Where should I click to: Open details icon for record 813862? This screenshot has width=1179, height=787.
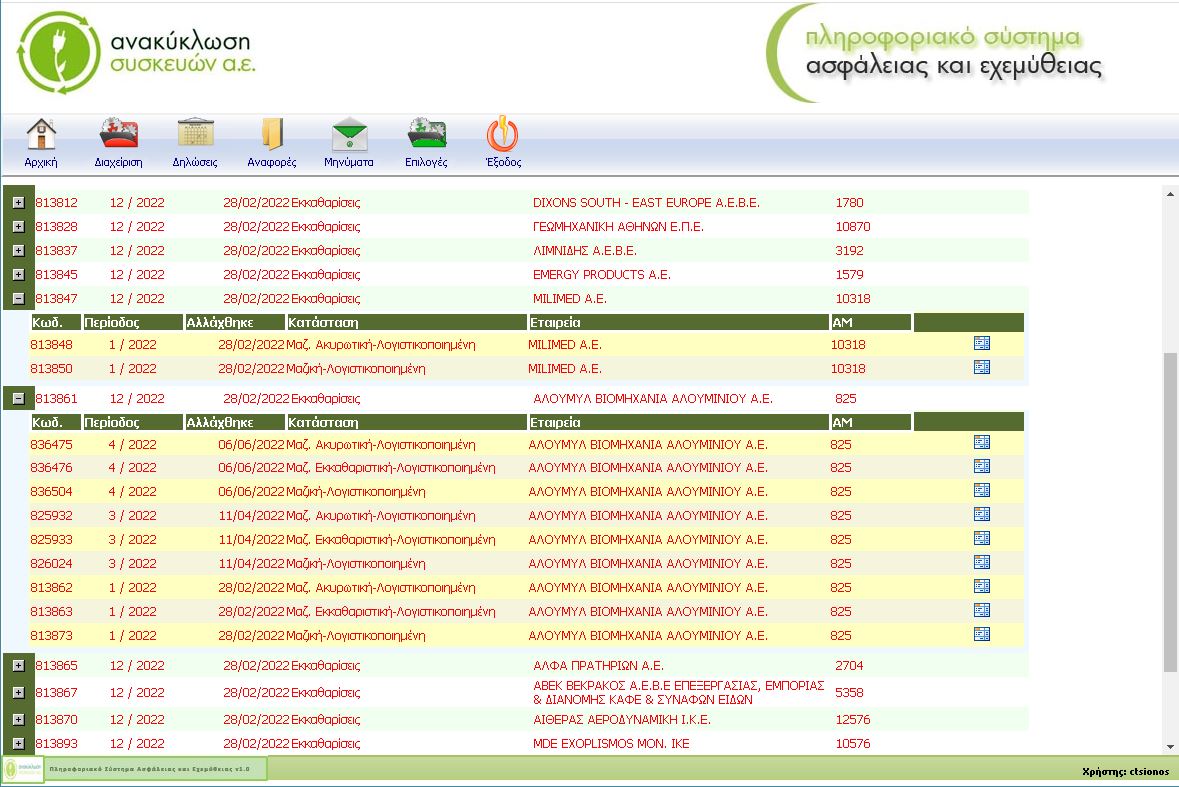coord(982,587)
